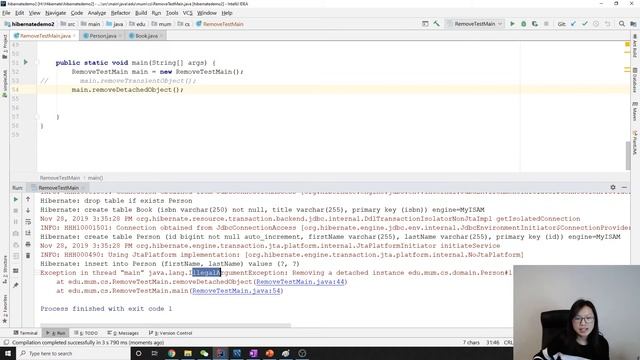Open the Navigate menu
The image size is (640, 360).
(x=56, y=13)
